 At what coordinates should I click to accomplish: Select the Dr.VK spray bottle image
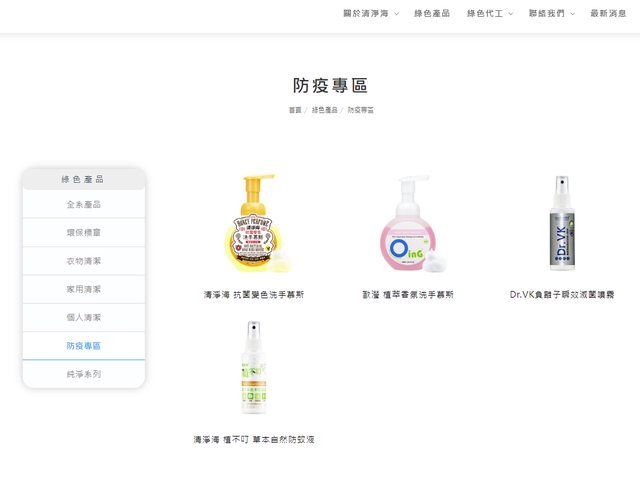click(562, 226)
